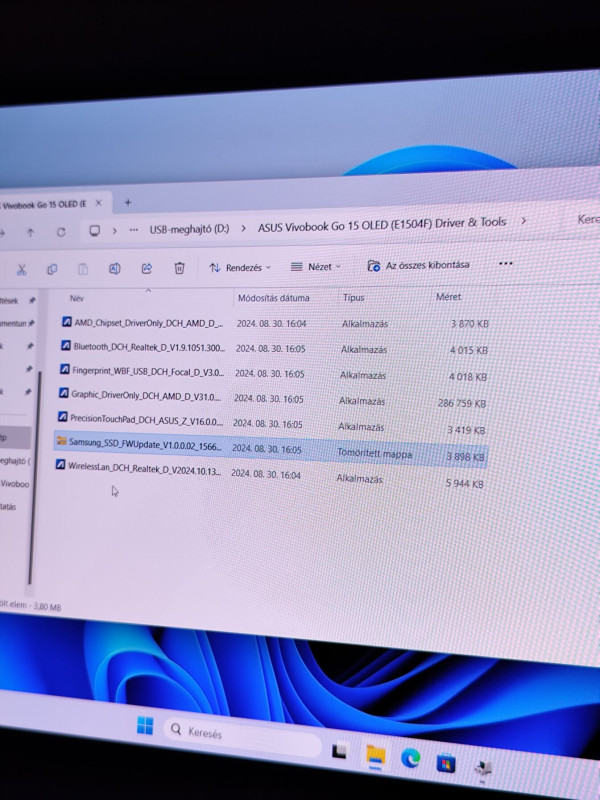Select Samsung_SSD_FWUpdate compressed folder
Image resolution: width=600 pixels, height=800 pixels.
[270, 448]
